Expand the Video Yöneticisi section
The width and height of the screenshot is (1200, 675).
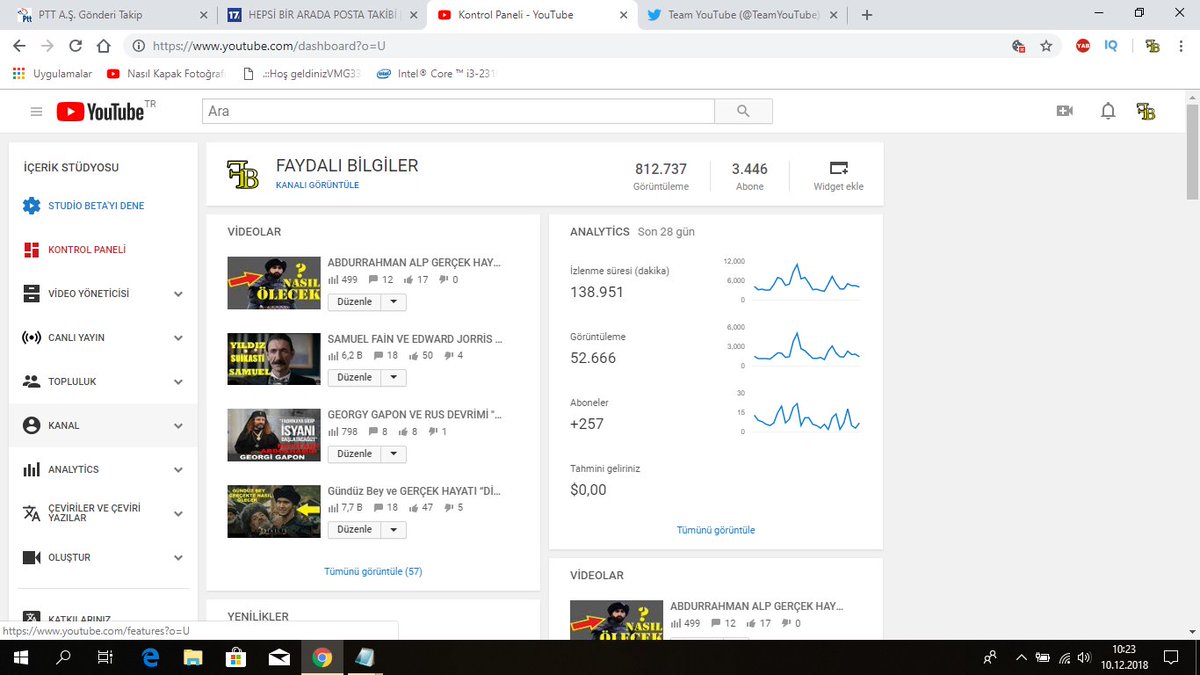[178, 294]
